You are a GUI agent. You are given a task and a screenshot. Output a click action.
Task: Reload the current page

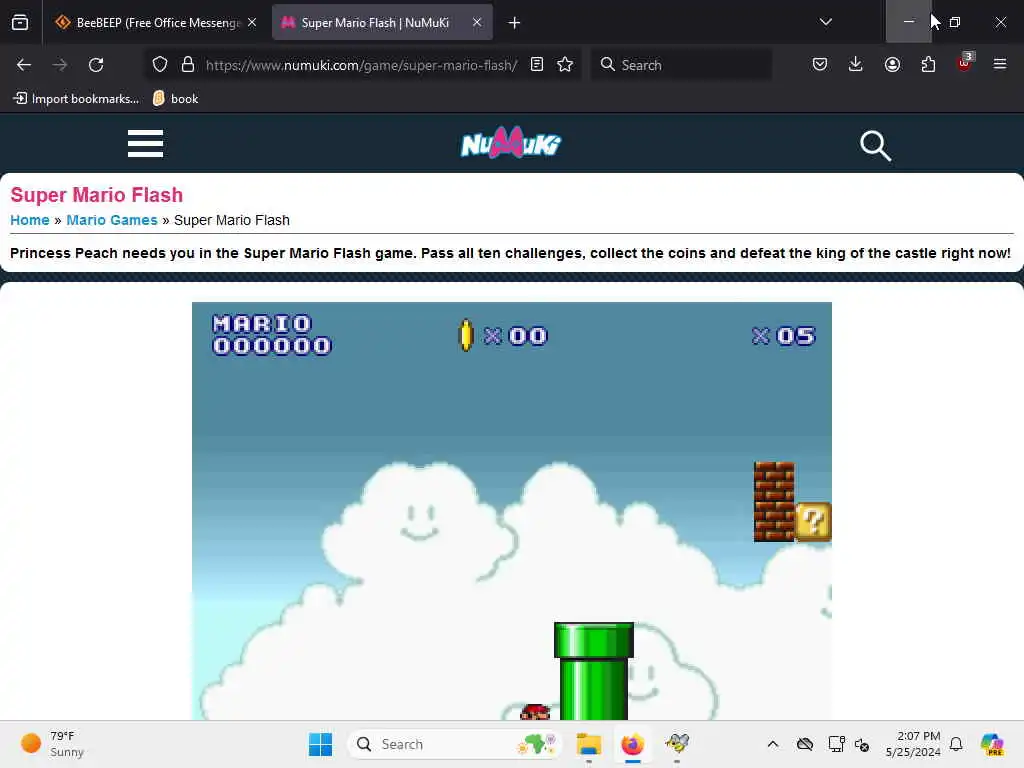(96, 65)
